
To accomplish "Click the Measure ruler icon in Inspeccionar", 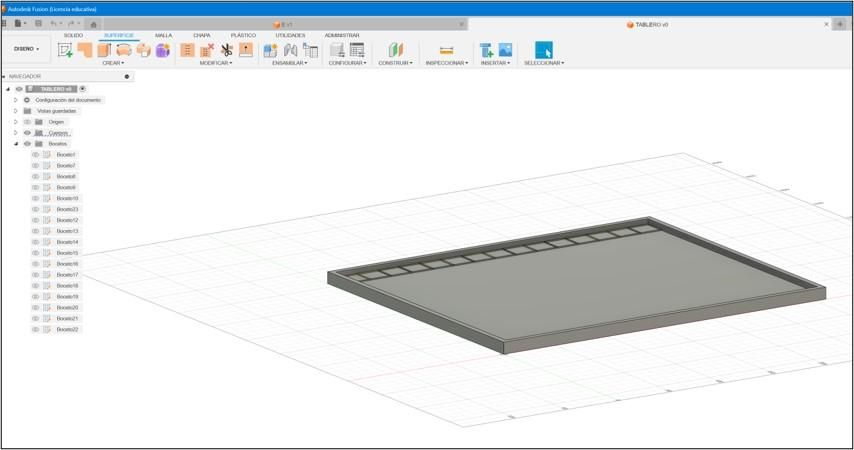I will pos(446,50).
